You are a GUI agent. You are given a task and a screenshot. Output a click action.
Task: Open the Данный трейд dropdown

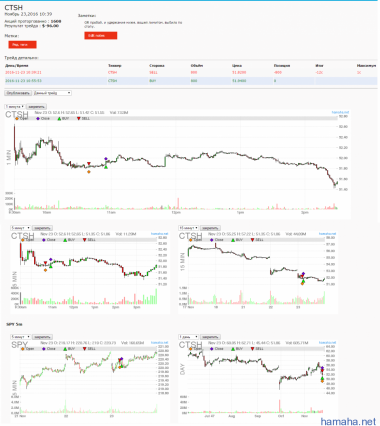[52, 93]
